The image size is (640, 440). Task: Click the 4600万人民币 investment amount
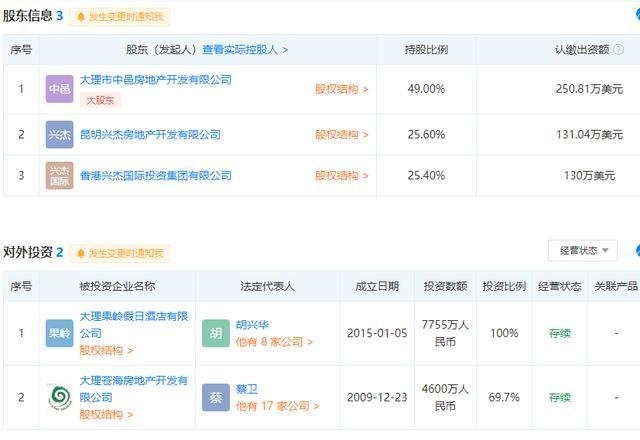click(x=445, y=397)
